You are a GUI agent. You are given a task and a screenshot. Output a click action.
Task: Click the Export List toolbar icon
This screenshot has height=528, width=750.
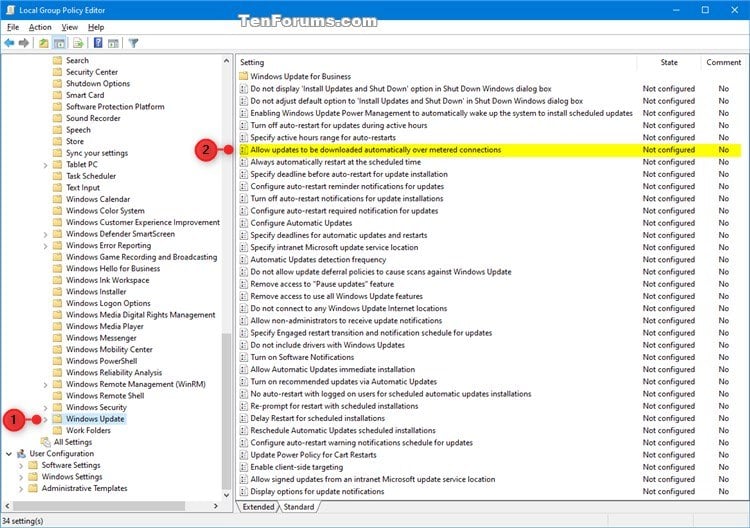(78, 44)
